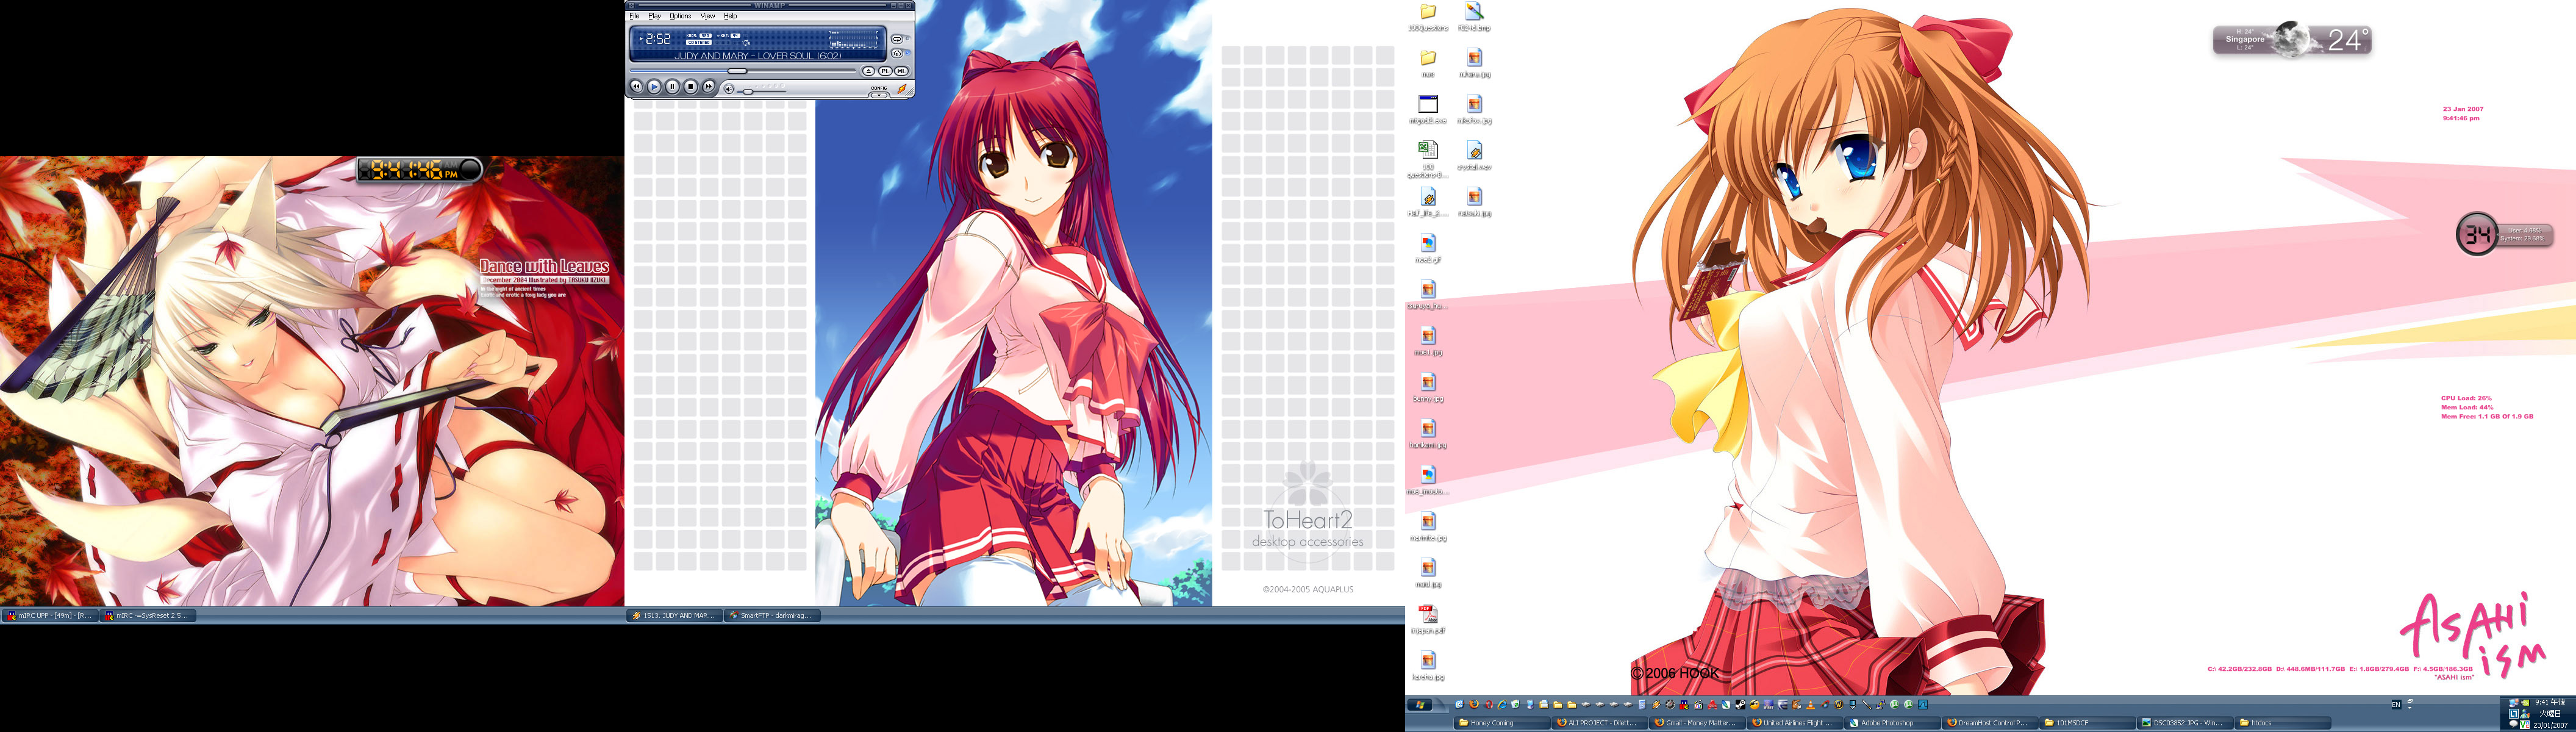Click the Winamp spectrum visualizer

click(853, 40)
